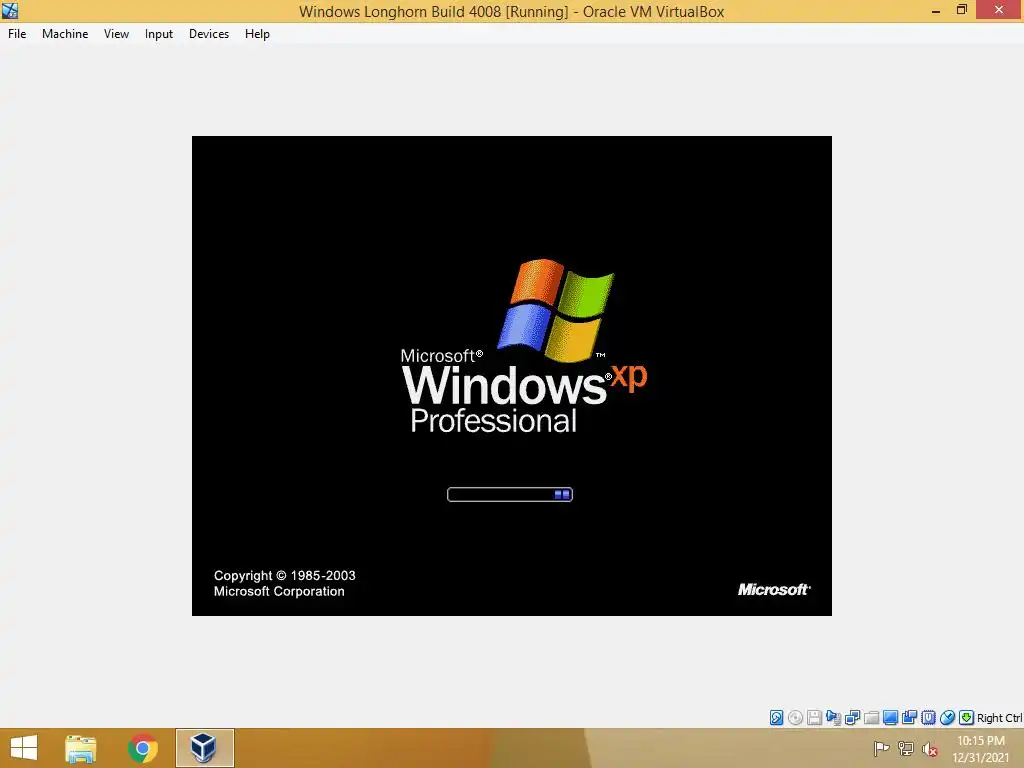This screenshot has width=1024, height=768.
Task: Click the Windows XP boot progress bar
Action: point(510,494)
